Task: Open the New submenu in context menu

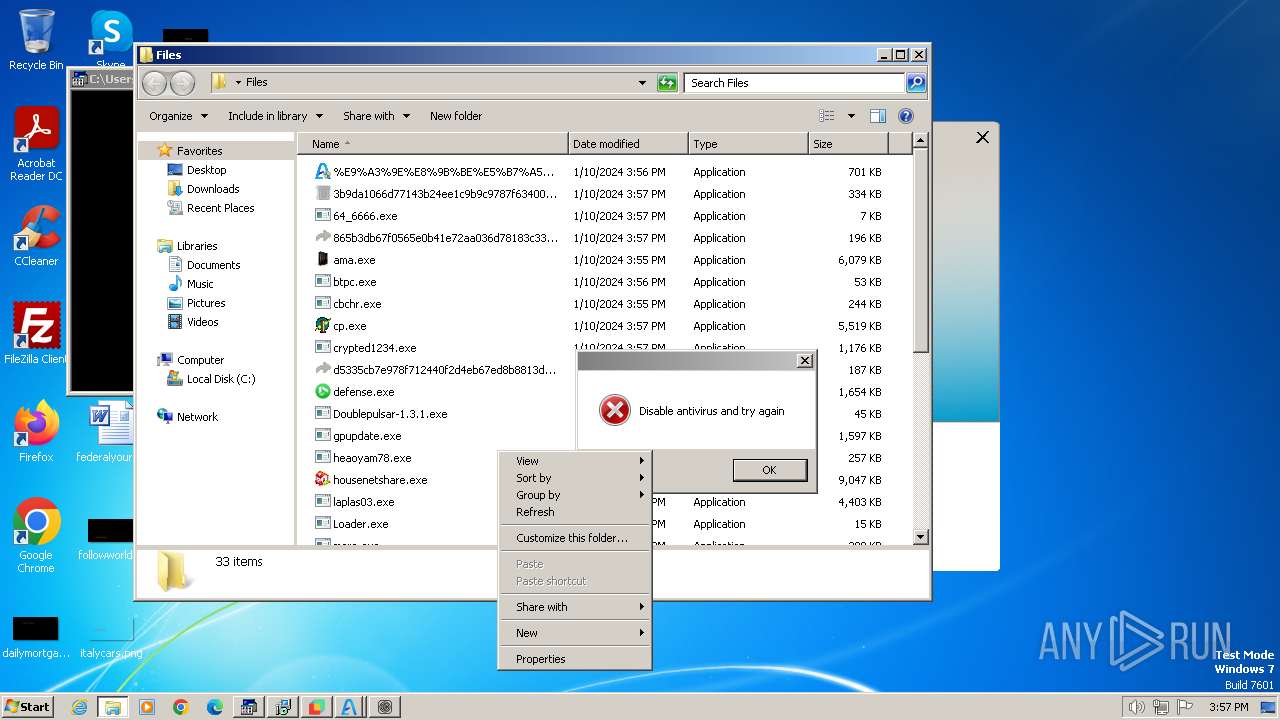Action: 575,633
